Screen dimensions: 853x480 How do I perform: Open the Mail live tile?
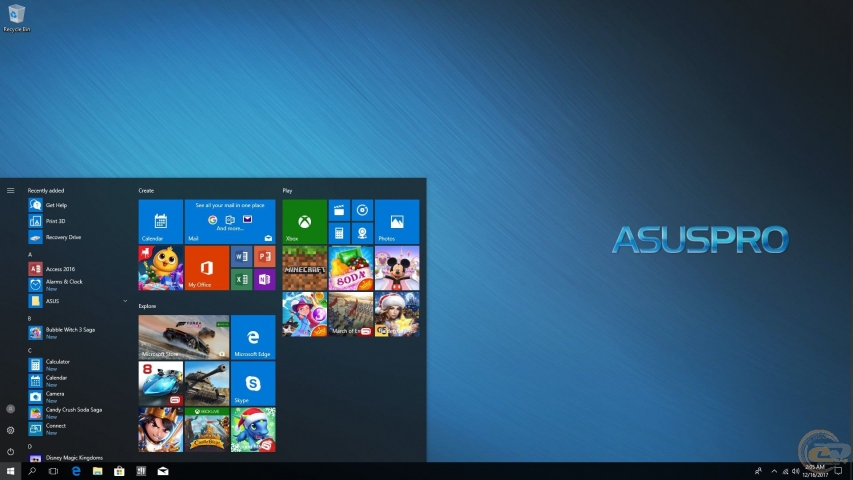coord(230,221)
